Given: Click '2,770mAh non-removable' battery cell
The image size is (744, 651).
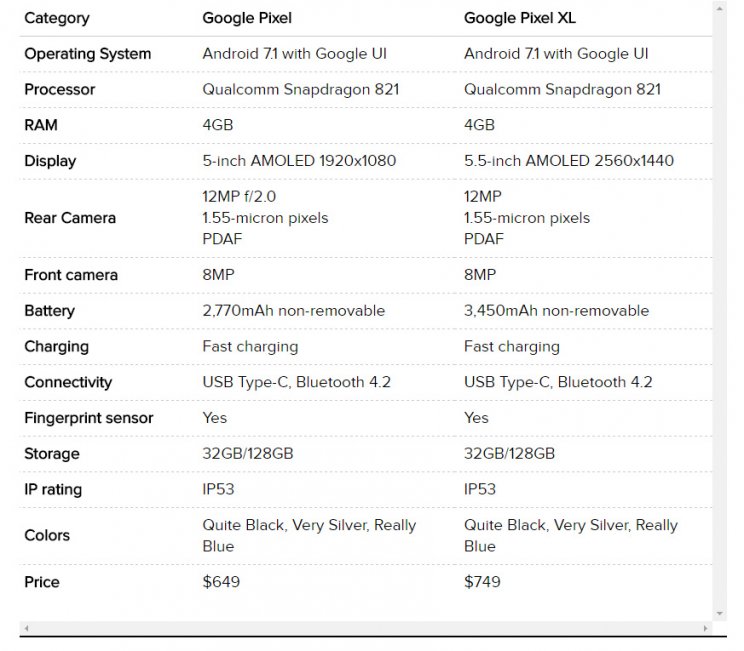Looking at the screenshot, I should point(294,311).
